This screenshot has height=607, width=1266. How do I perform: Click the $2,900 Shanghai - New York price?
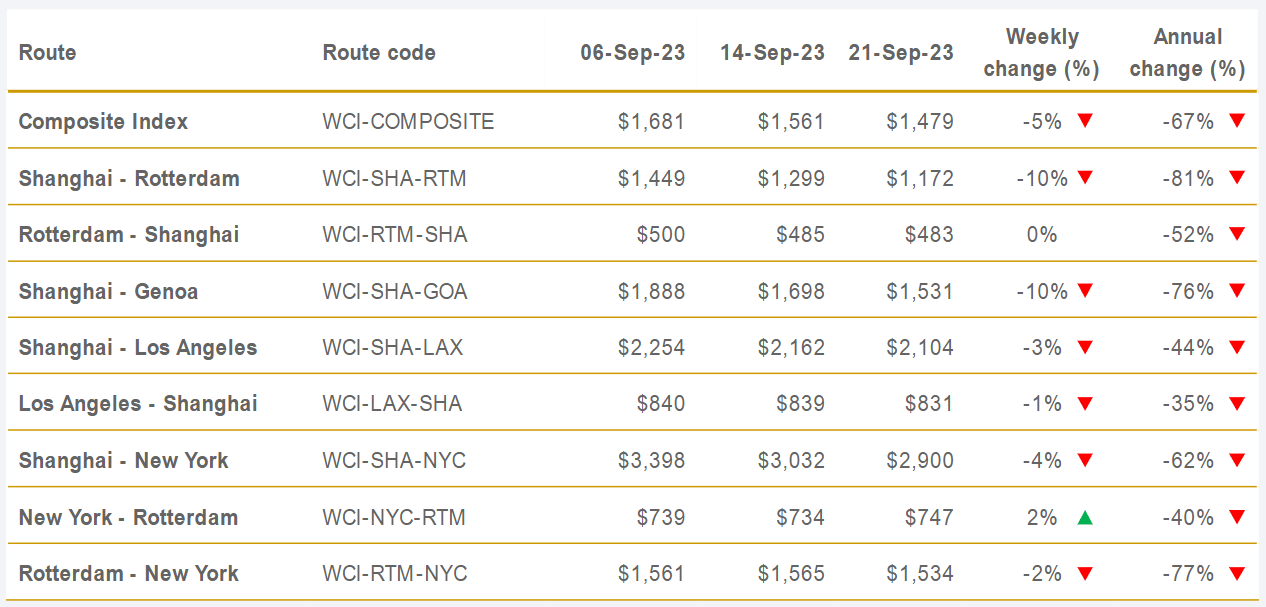point(920,461)
